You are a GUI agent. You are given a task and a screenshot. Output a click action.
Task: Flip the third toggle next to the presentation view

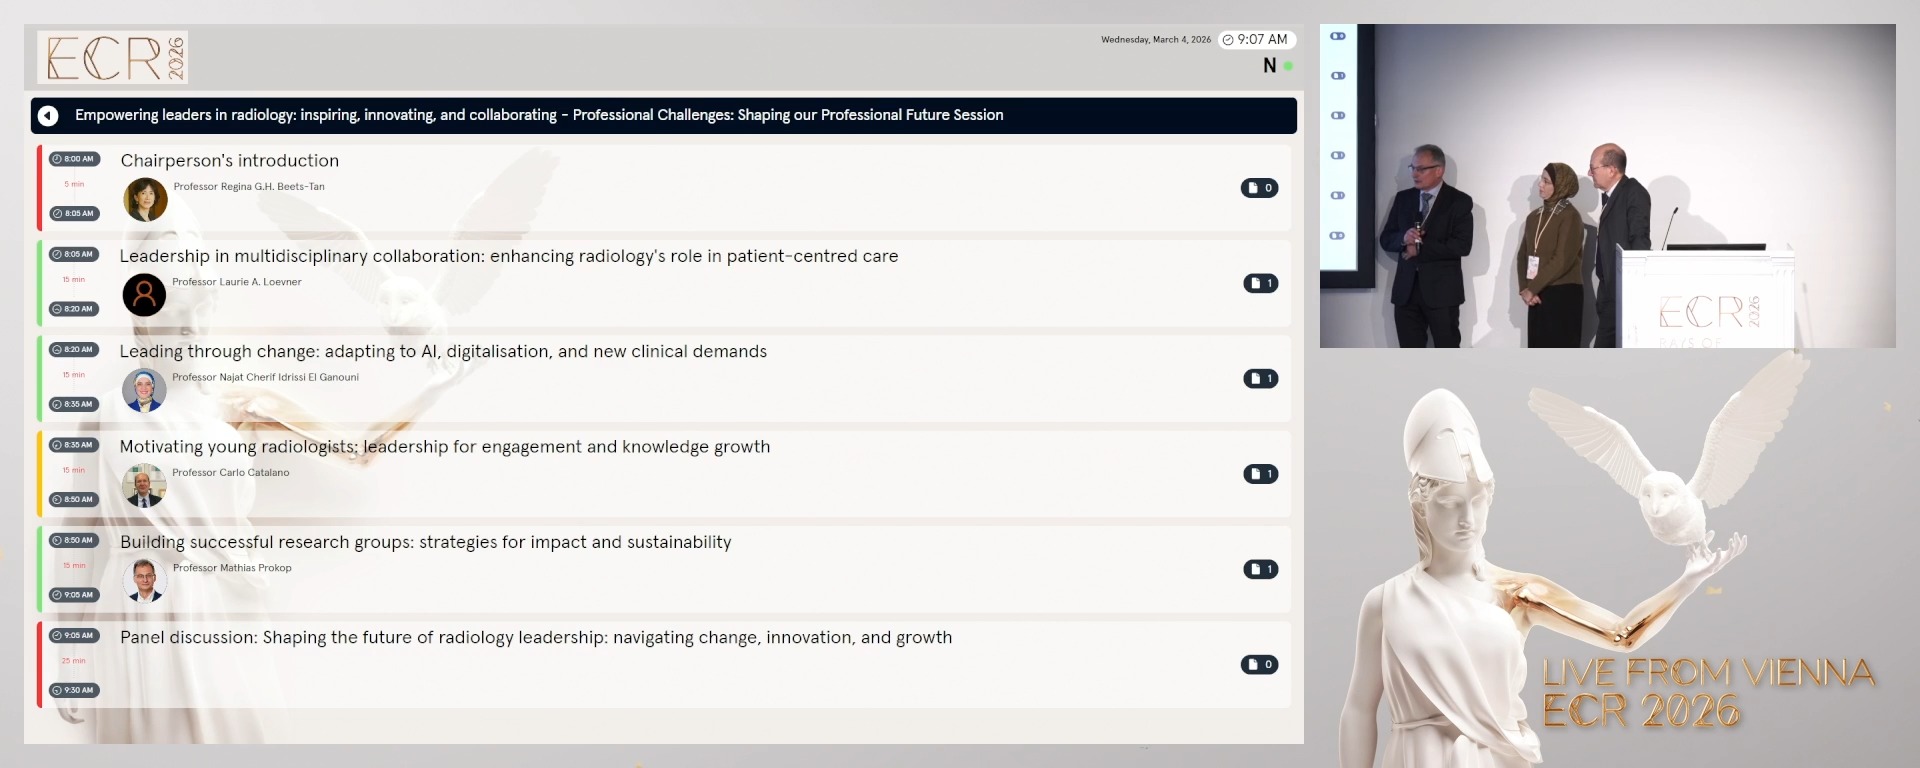click(x=1338, y=115)
